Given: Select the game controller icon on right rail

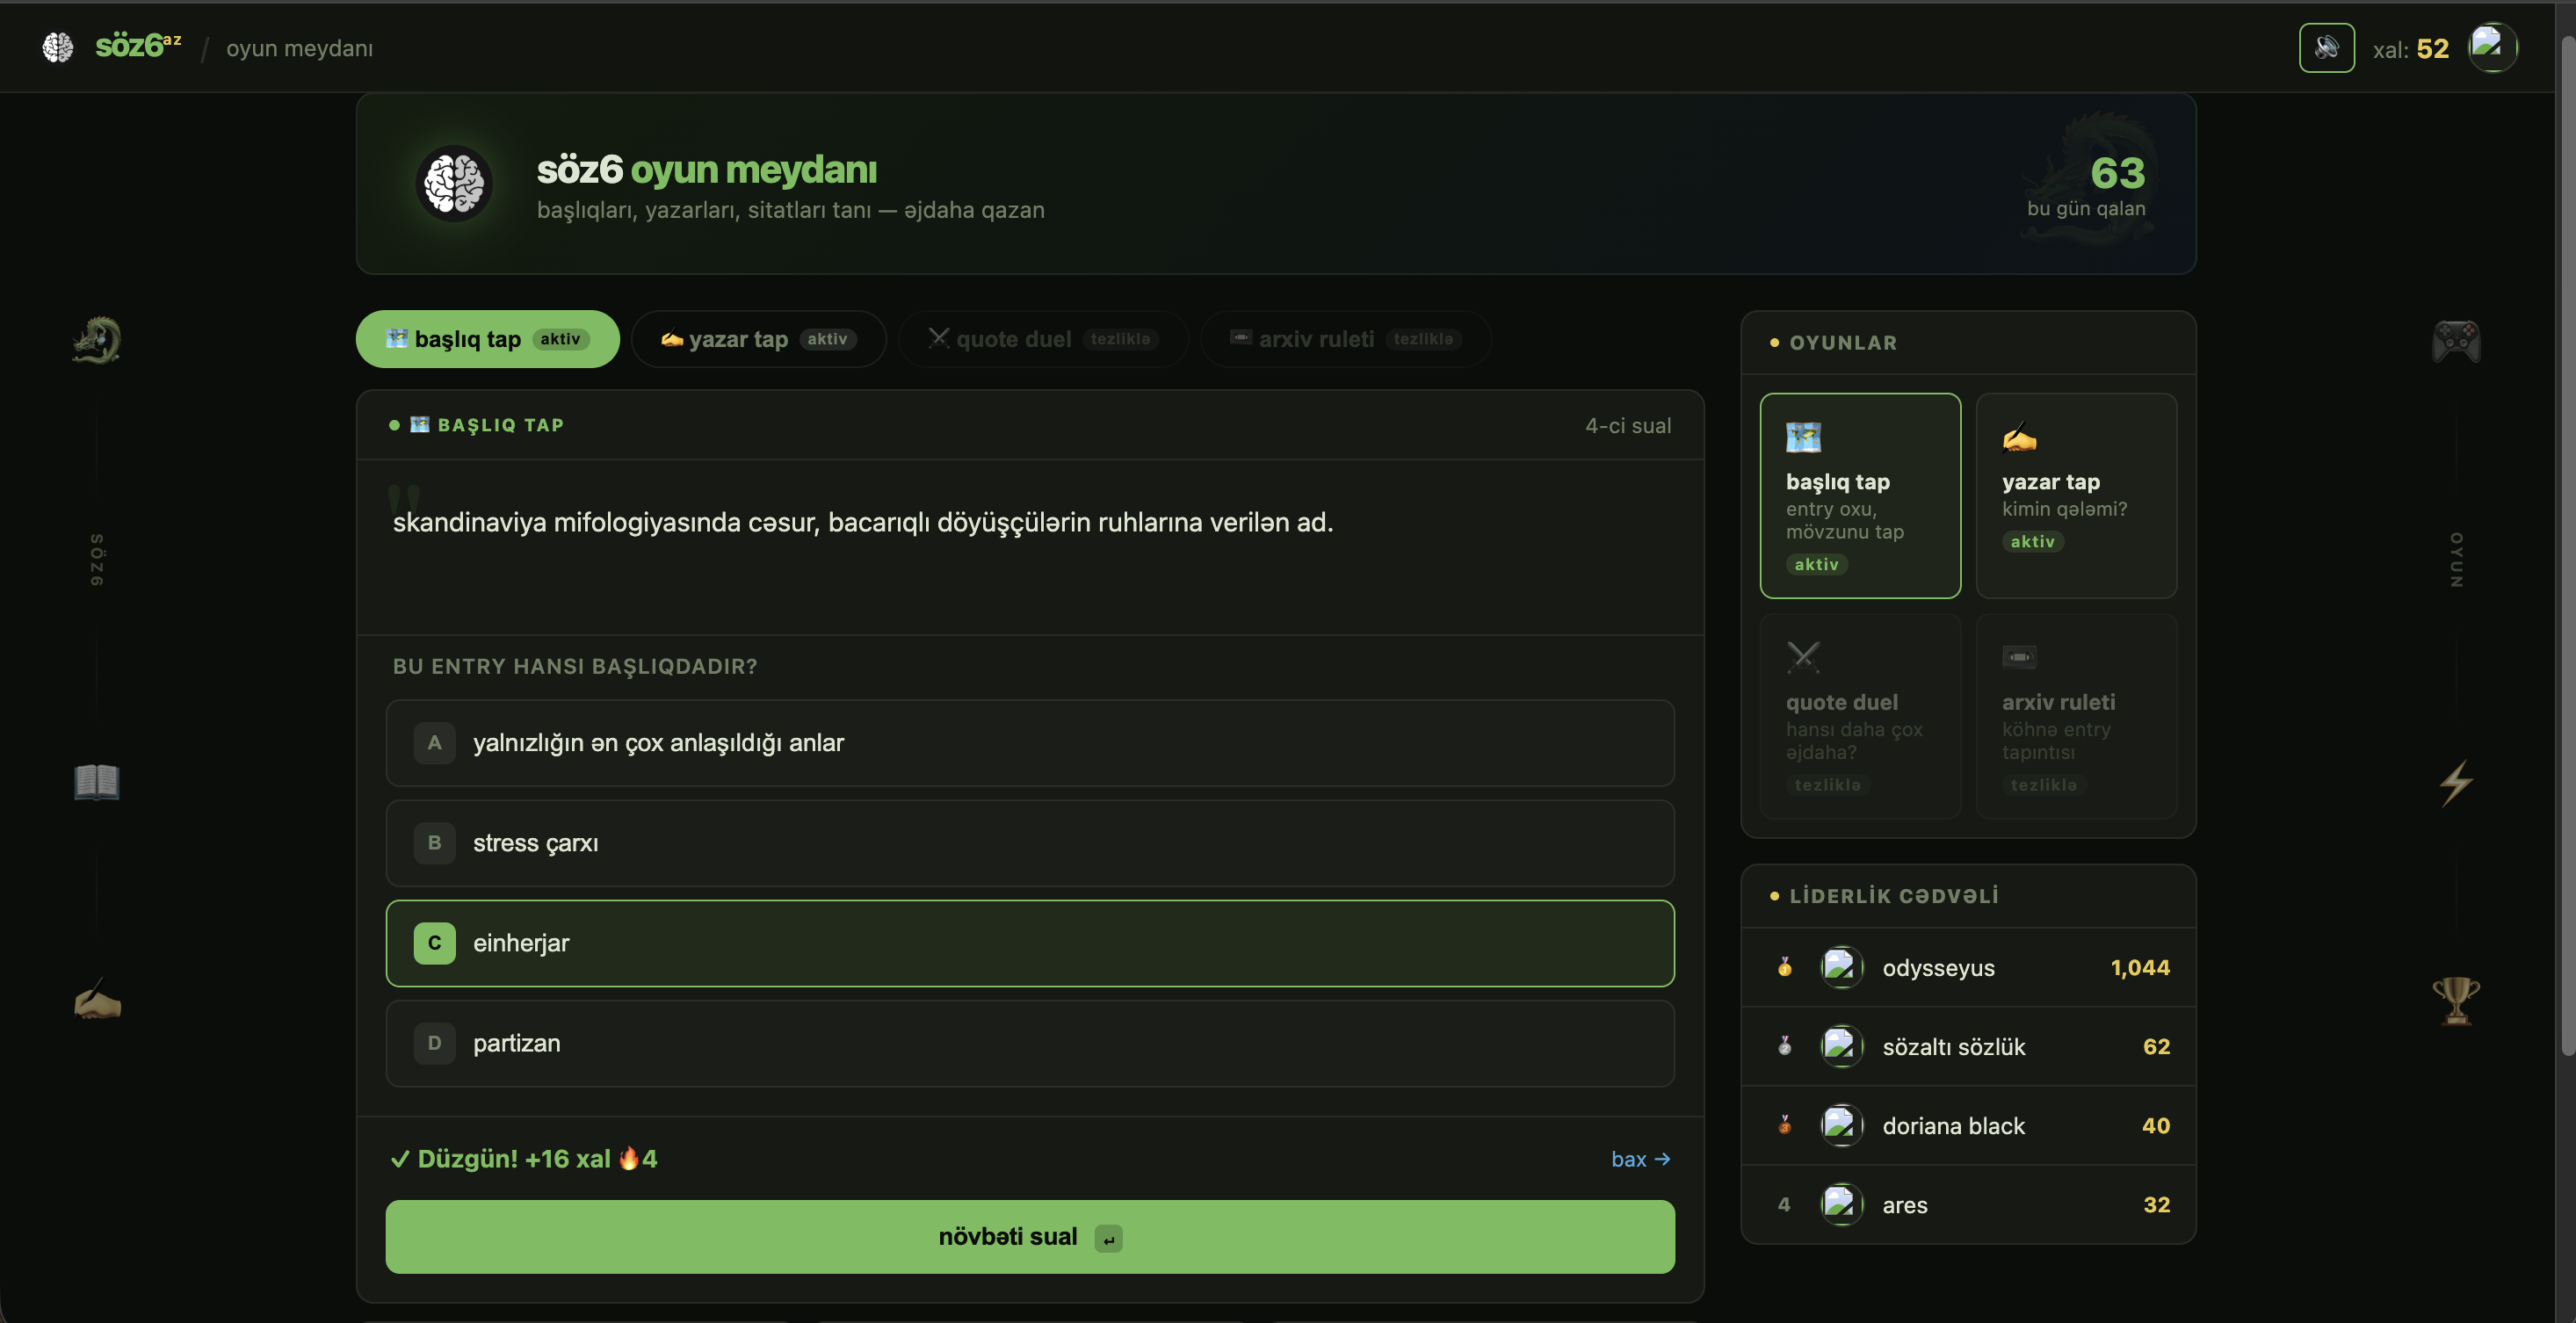Looking at the screenshot, I should tap(2456, 341).
